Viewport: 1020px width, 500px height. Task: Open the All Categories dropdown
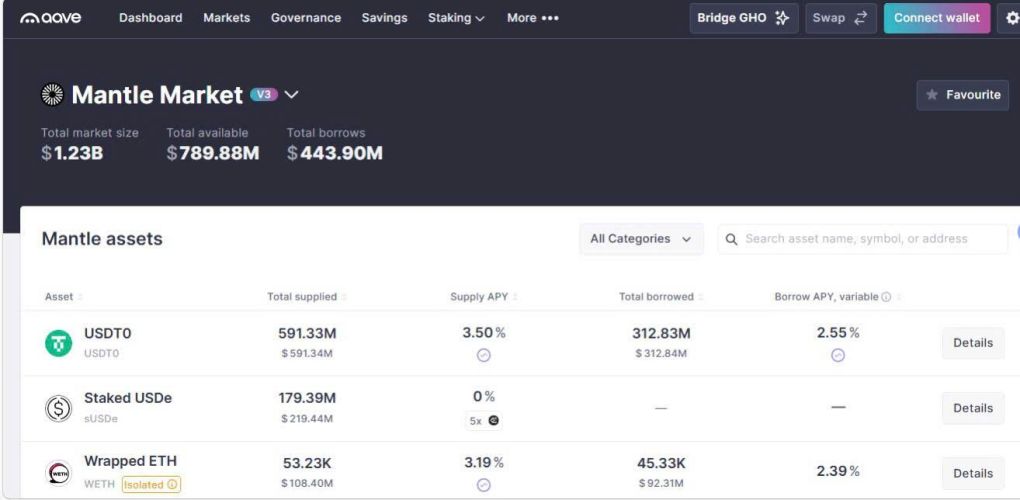(640, 239)
